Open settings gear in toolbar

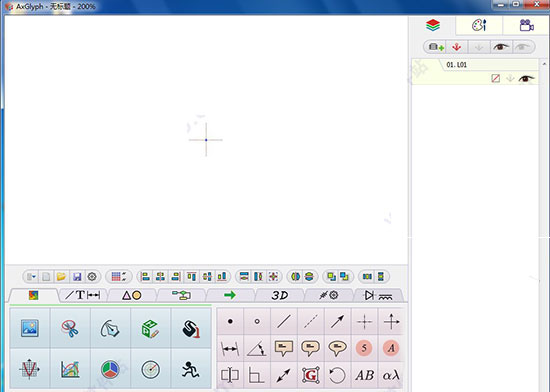point(92,277)
